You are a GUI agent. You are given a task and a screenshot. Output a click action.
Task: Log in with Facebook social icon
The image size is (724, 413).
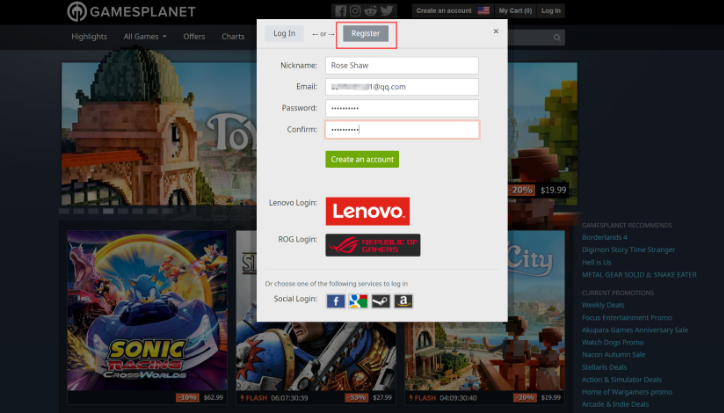[336, 301]
